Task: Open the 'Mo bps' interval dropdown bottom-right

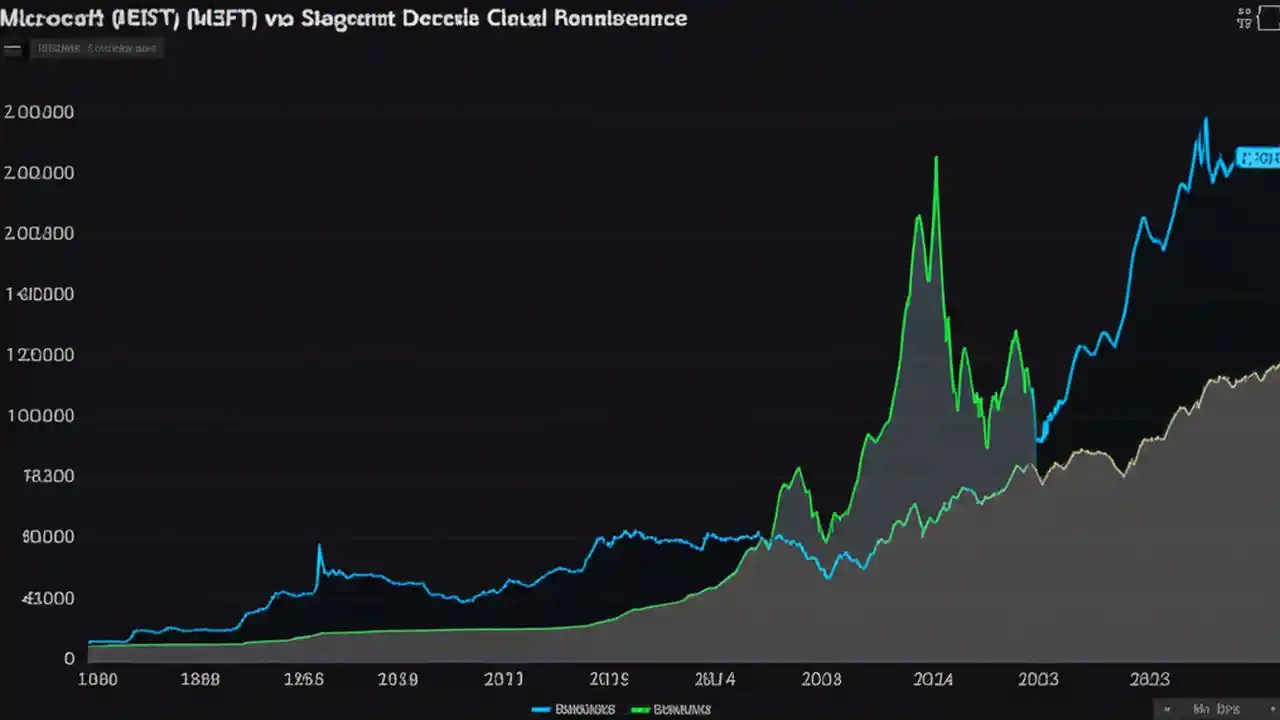Action: (1215, 707)
